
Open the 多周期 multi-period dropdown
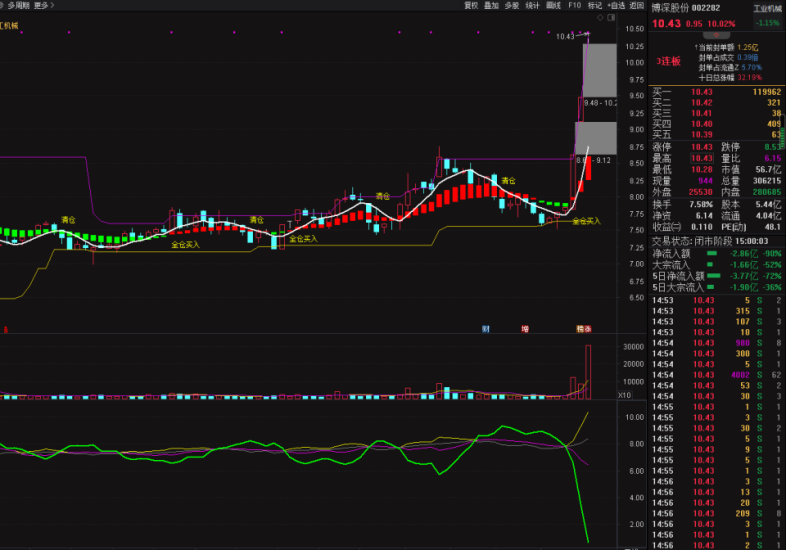pos(18,5)
